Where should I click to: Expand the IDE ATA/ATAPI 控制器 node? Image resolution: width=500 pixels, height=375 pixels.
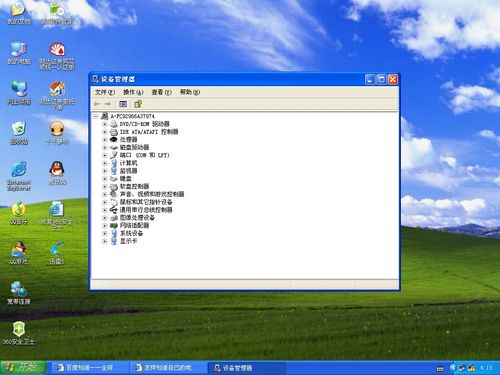click(x=104, y=132)
